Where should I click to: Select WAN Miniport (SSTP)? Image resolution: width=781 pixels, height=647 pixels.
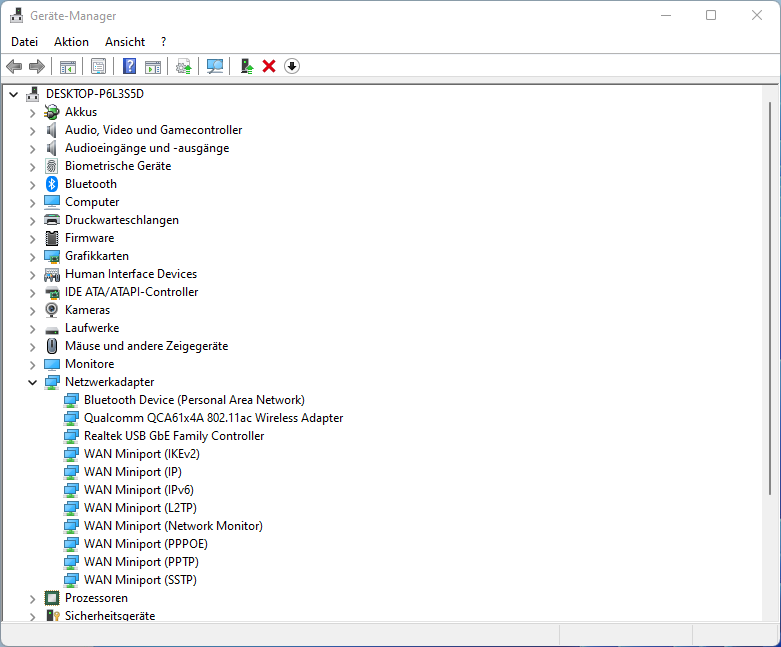[140, 580]
